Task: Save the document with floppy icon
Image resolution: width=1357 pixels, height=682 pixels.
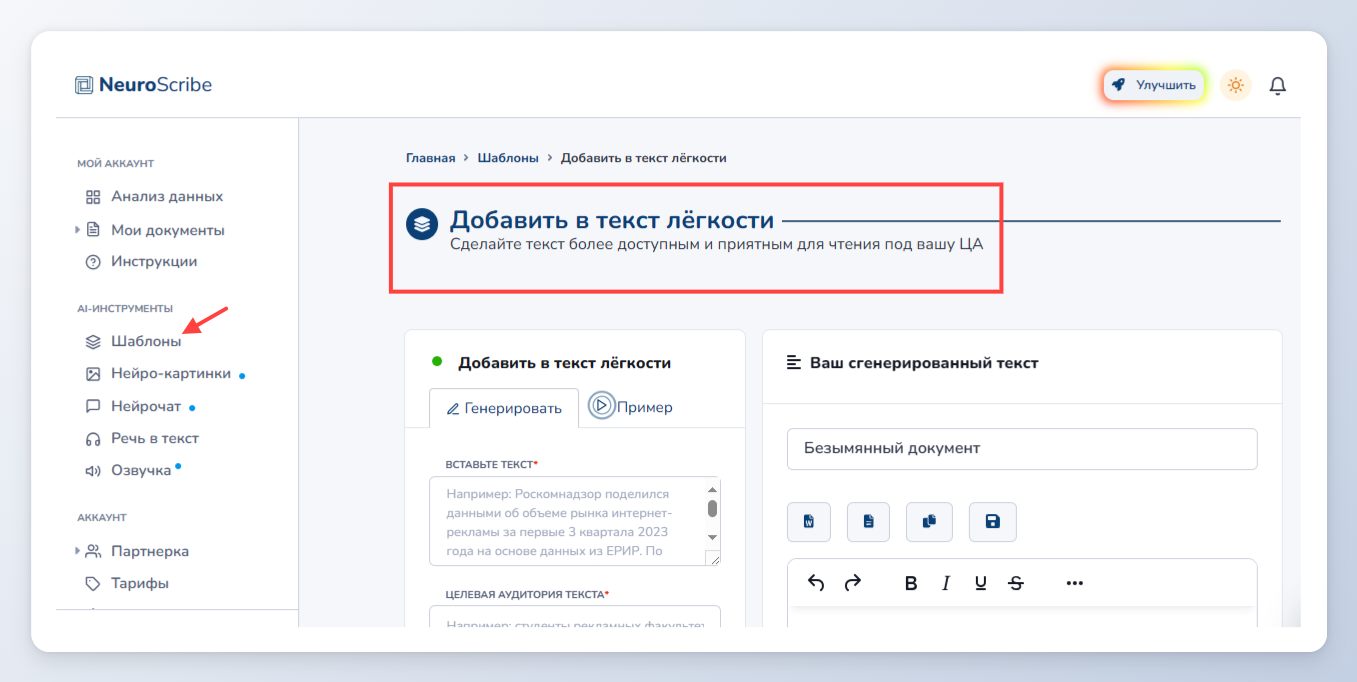Action: coord(992,522)
